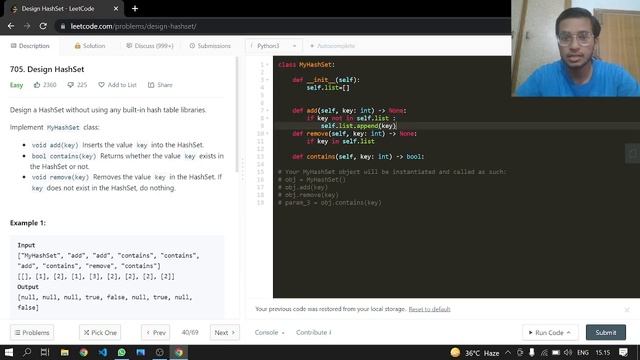
Task: Go to next problem with Next
Action: tap(224, 333)
